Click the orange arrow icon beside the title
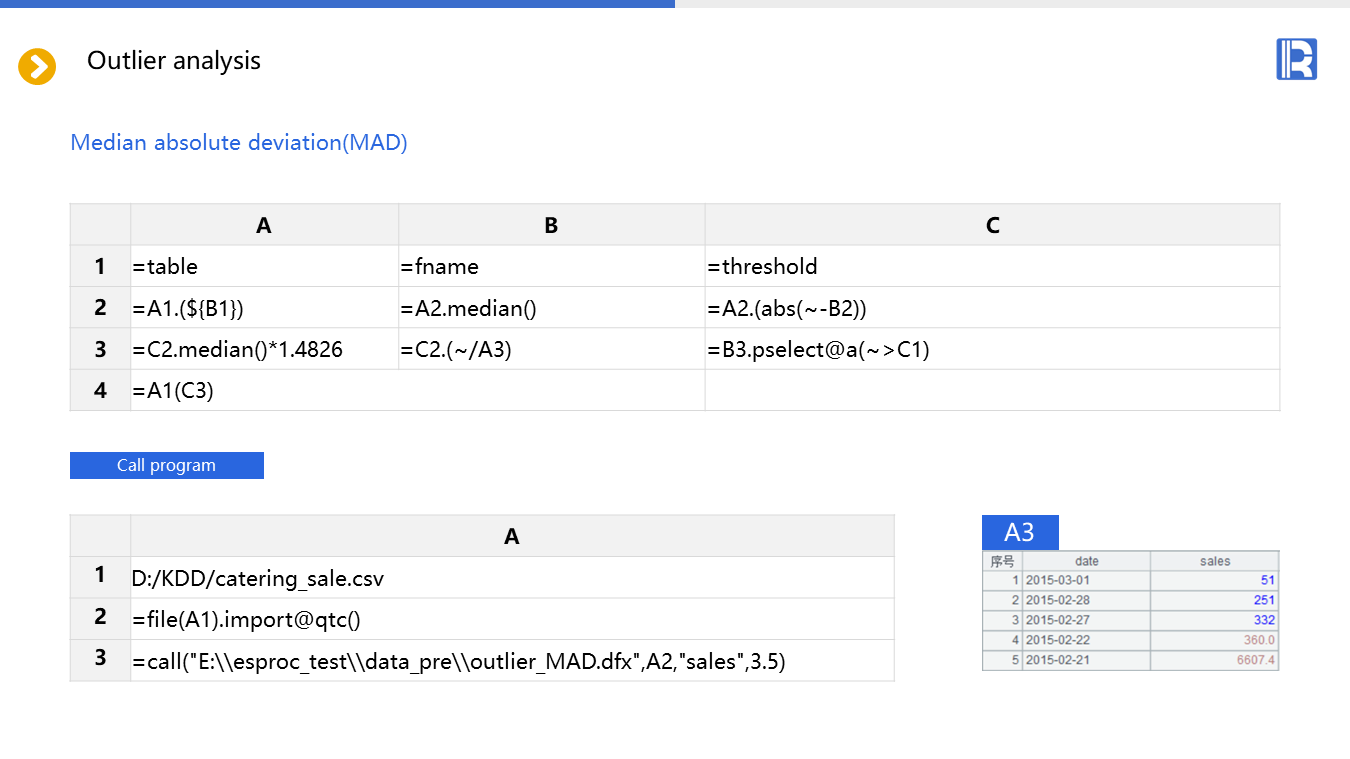 click(37, 67)
